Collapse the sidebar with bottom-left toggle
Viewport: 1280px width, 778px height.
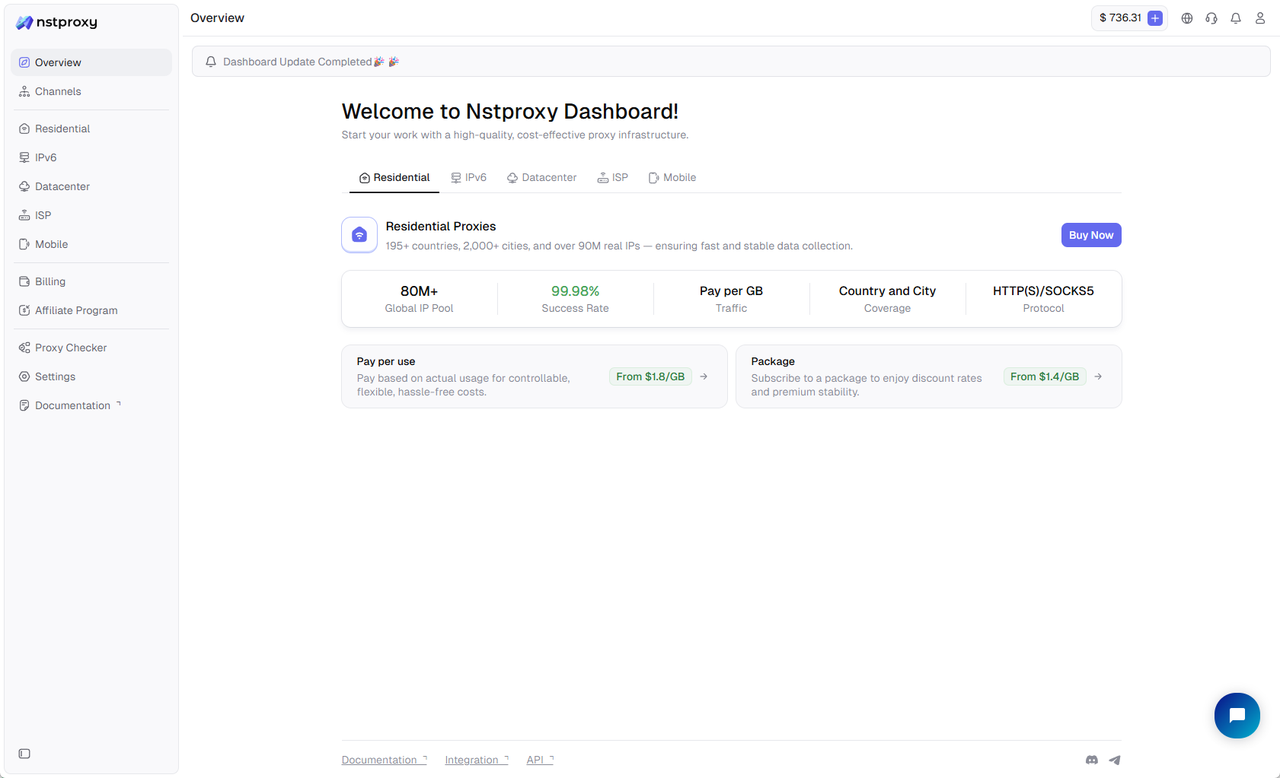25,753
